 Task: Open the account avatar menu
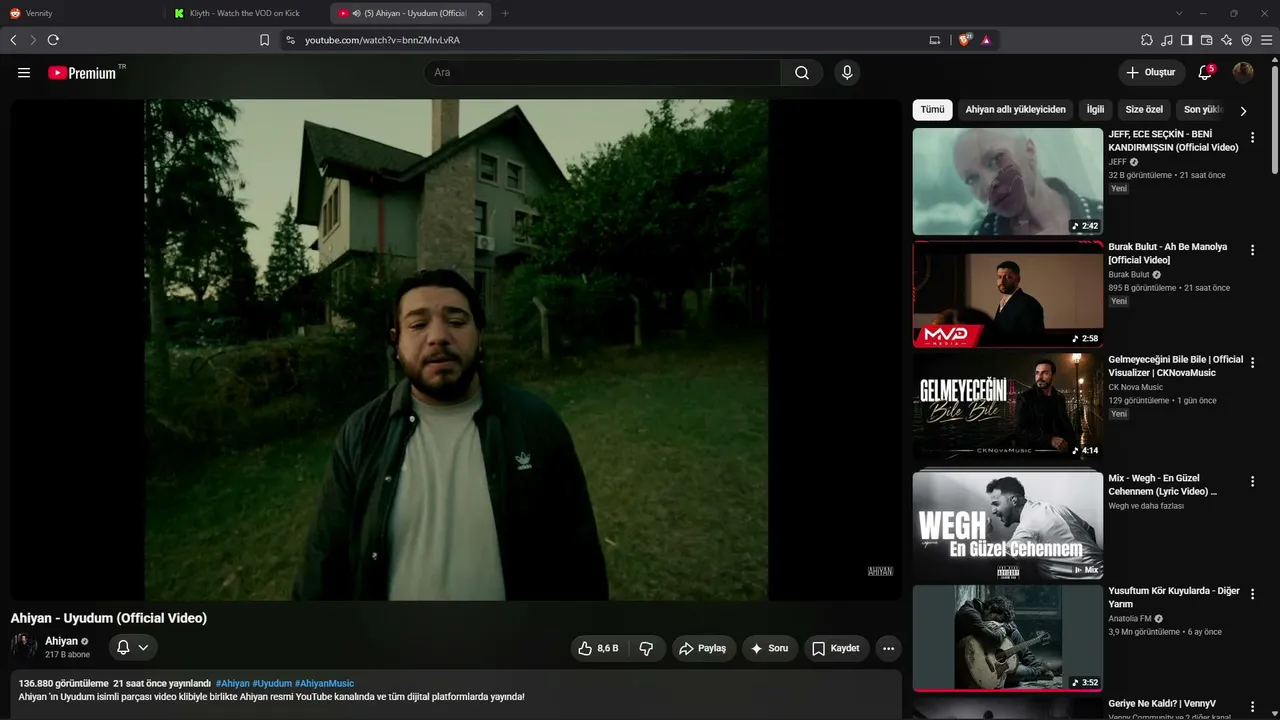point(1243,73)
